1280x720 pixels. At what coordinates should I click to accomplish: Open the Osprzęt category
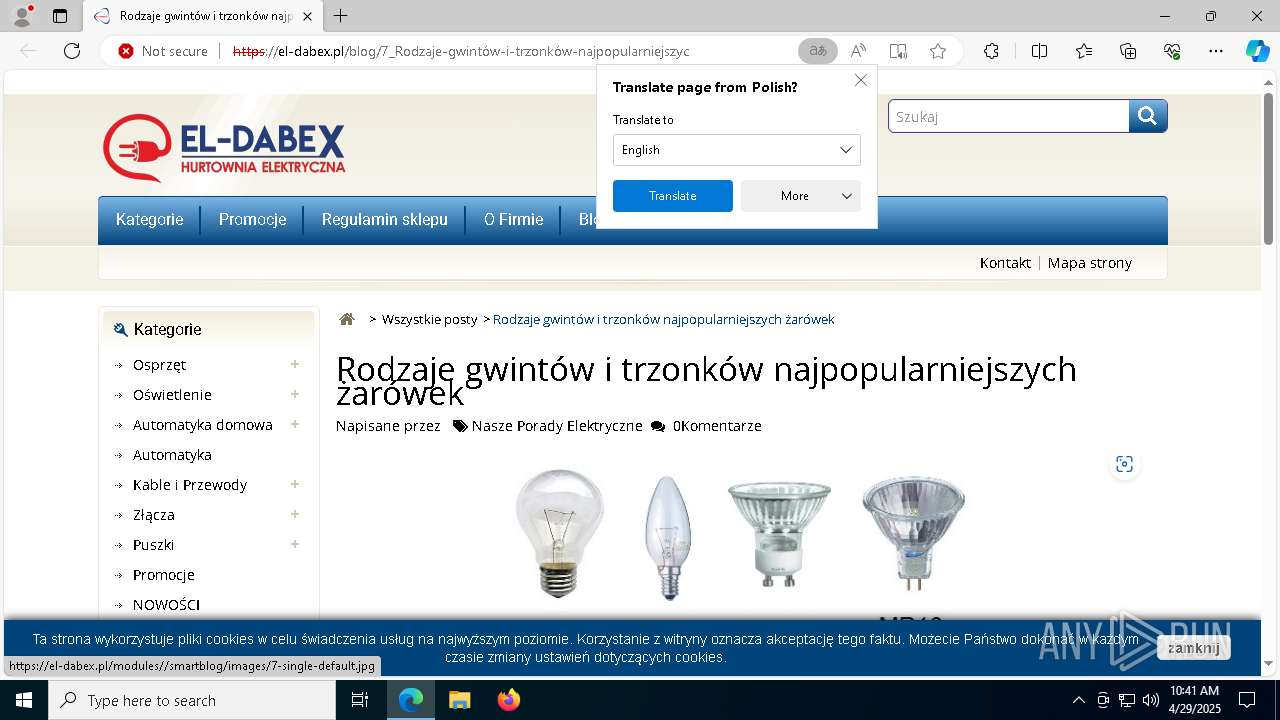pyautogui.click(x=159, y=365)
